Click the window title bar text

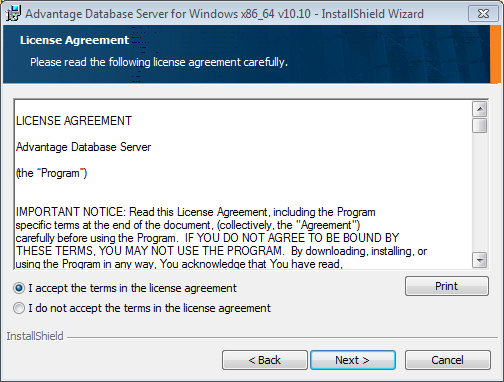point(224,14)
